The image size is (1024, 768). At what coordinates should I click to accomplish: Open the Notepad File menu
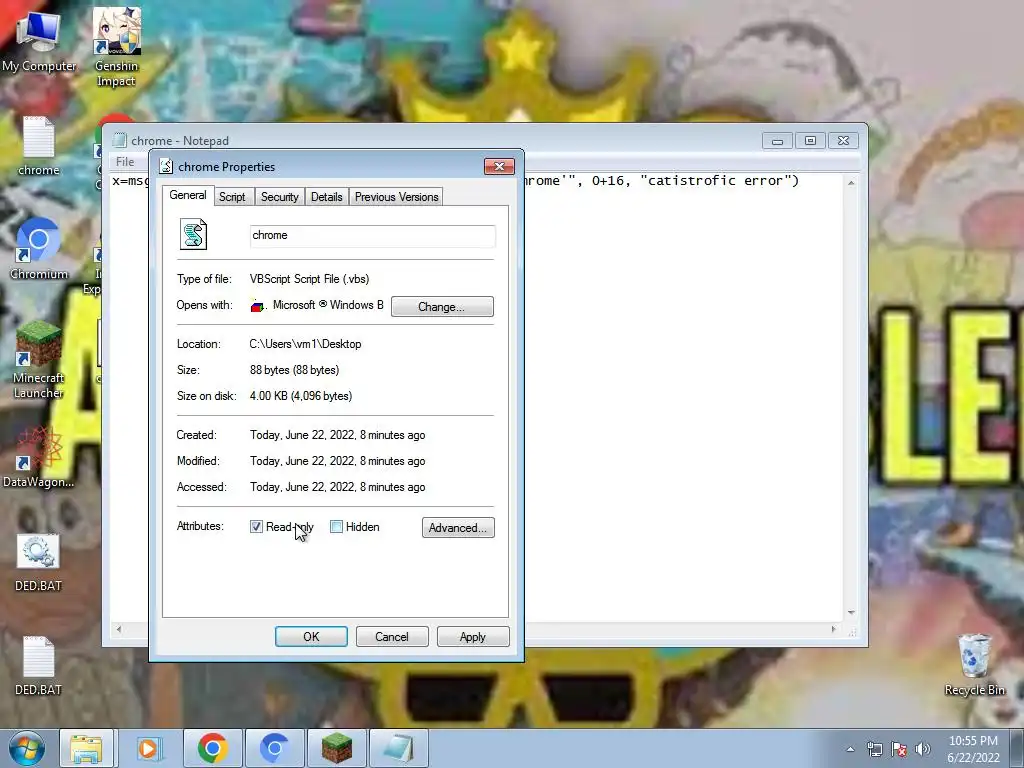[125, 161]
